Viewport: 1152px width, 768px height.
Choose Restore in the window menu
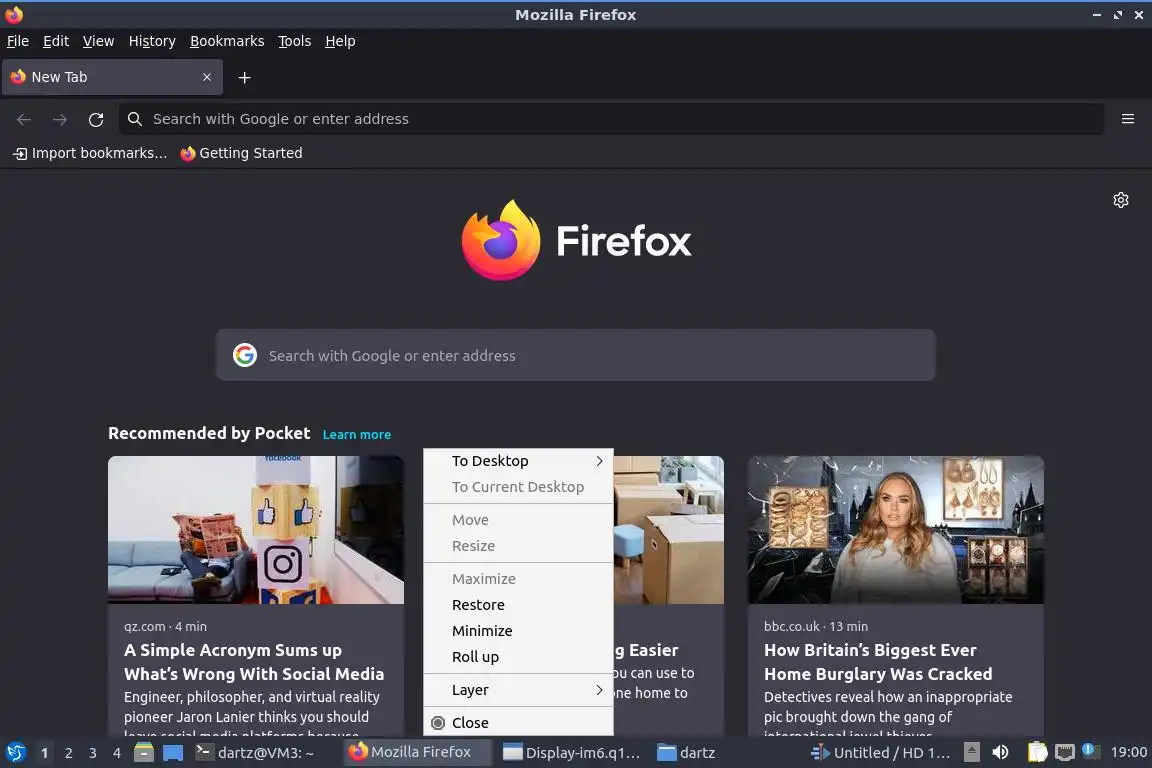518,605
